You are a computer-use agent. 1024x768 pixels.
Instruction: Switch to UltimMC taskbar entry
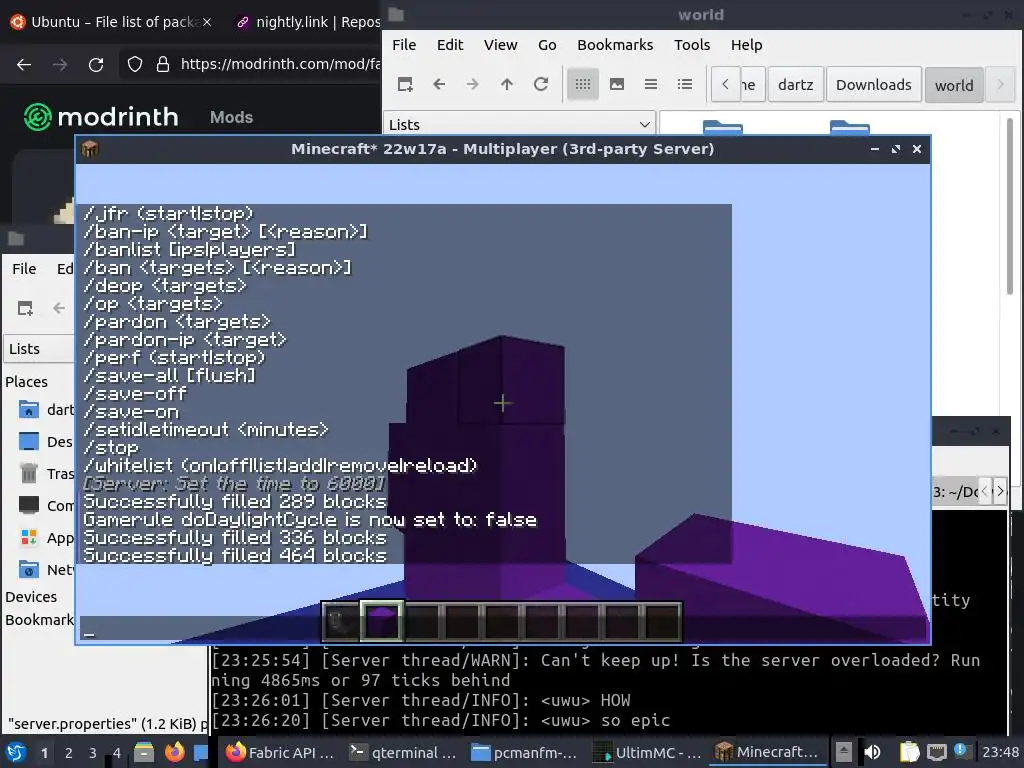(647, 752)
